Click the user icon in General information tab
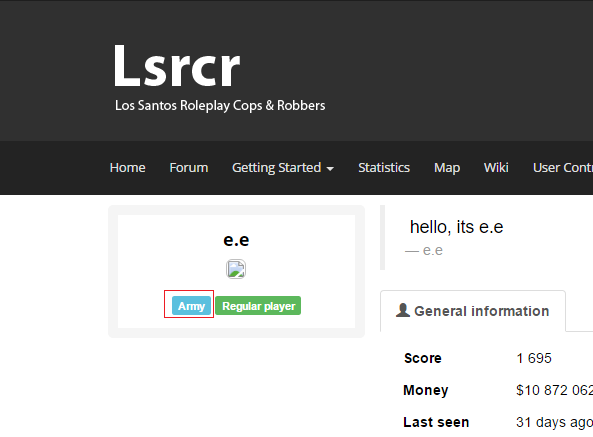Screen dimensions: 593x437 pos(403,310)
